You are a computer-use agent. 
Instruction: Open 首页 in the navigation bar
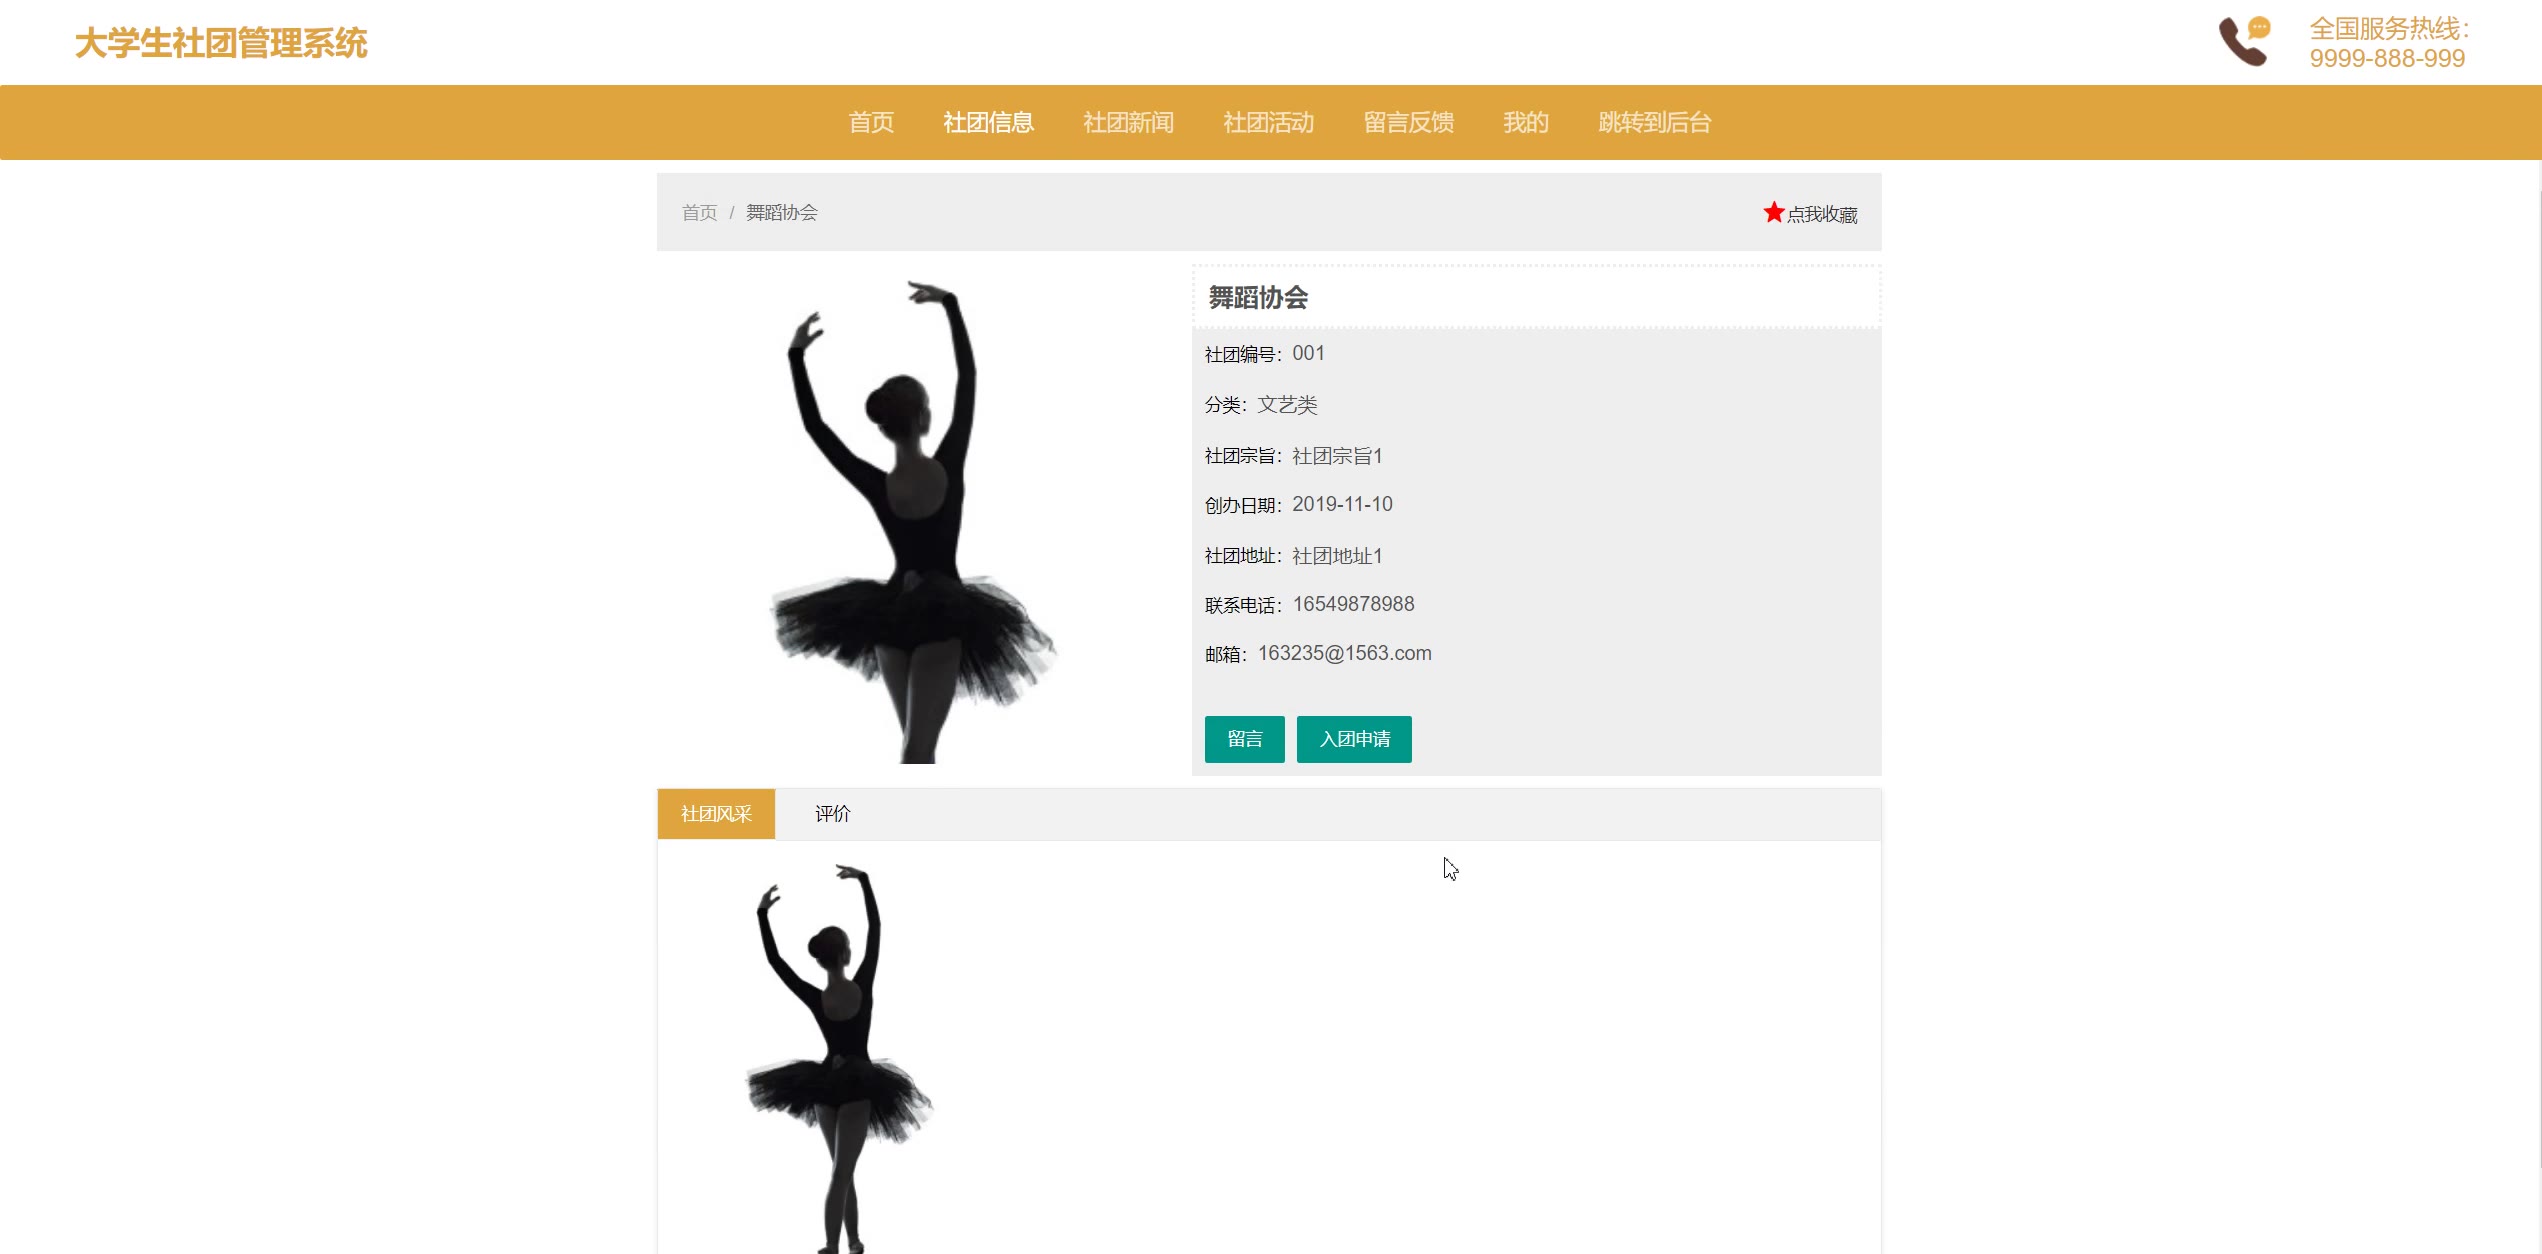tap(871, 122)
